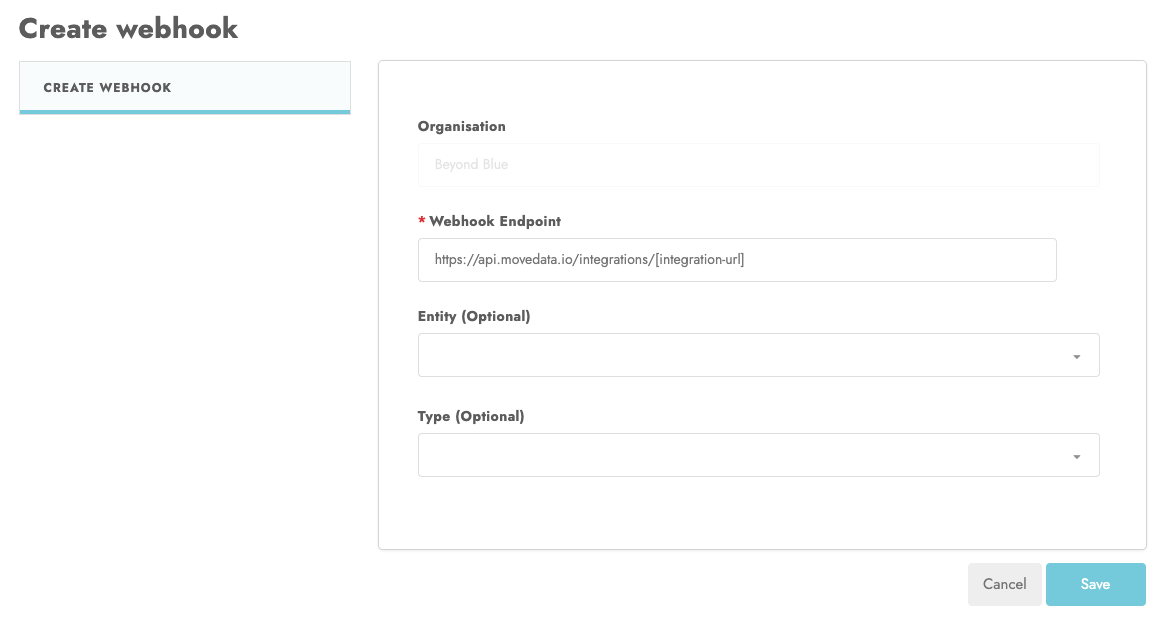Click the Beyond Blue placeholder text

click(x=471, y=164)
